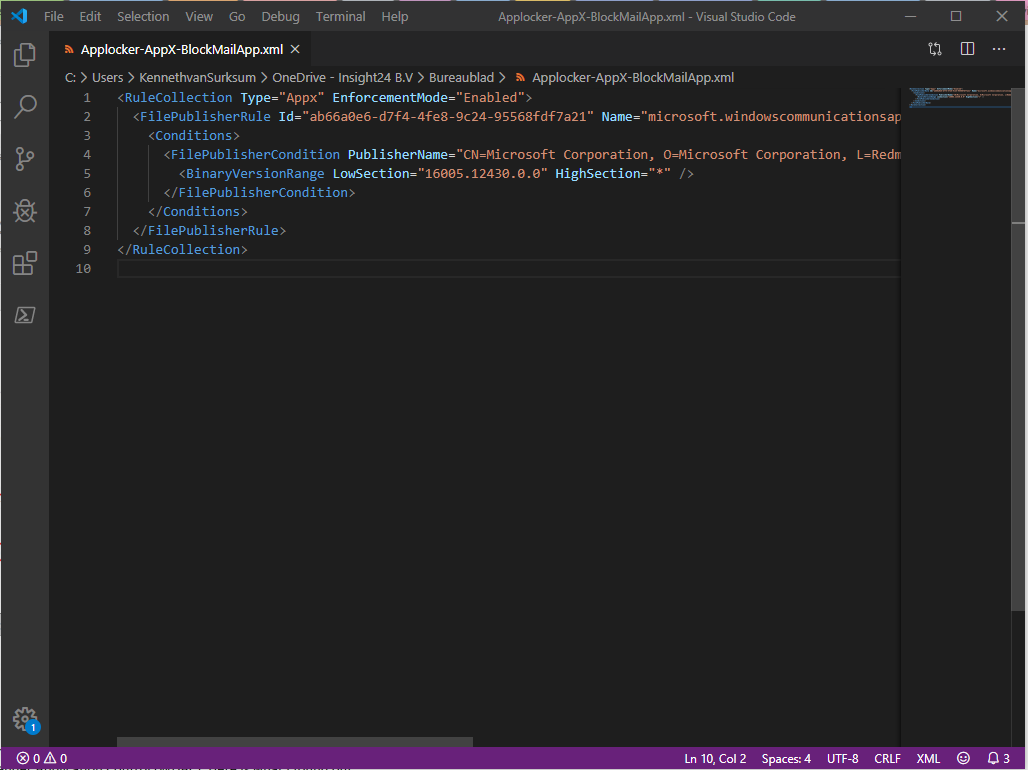The width and height of the screenshot is (1028, 770).
Task: Click the PublisherName attribute
Action: [x=397, y=155]
